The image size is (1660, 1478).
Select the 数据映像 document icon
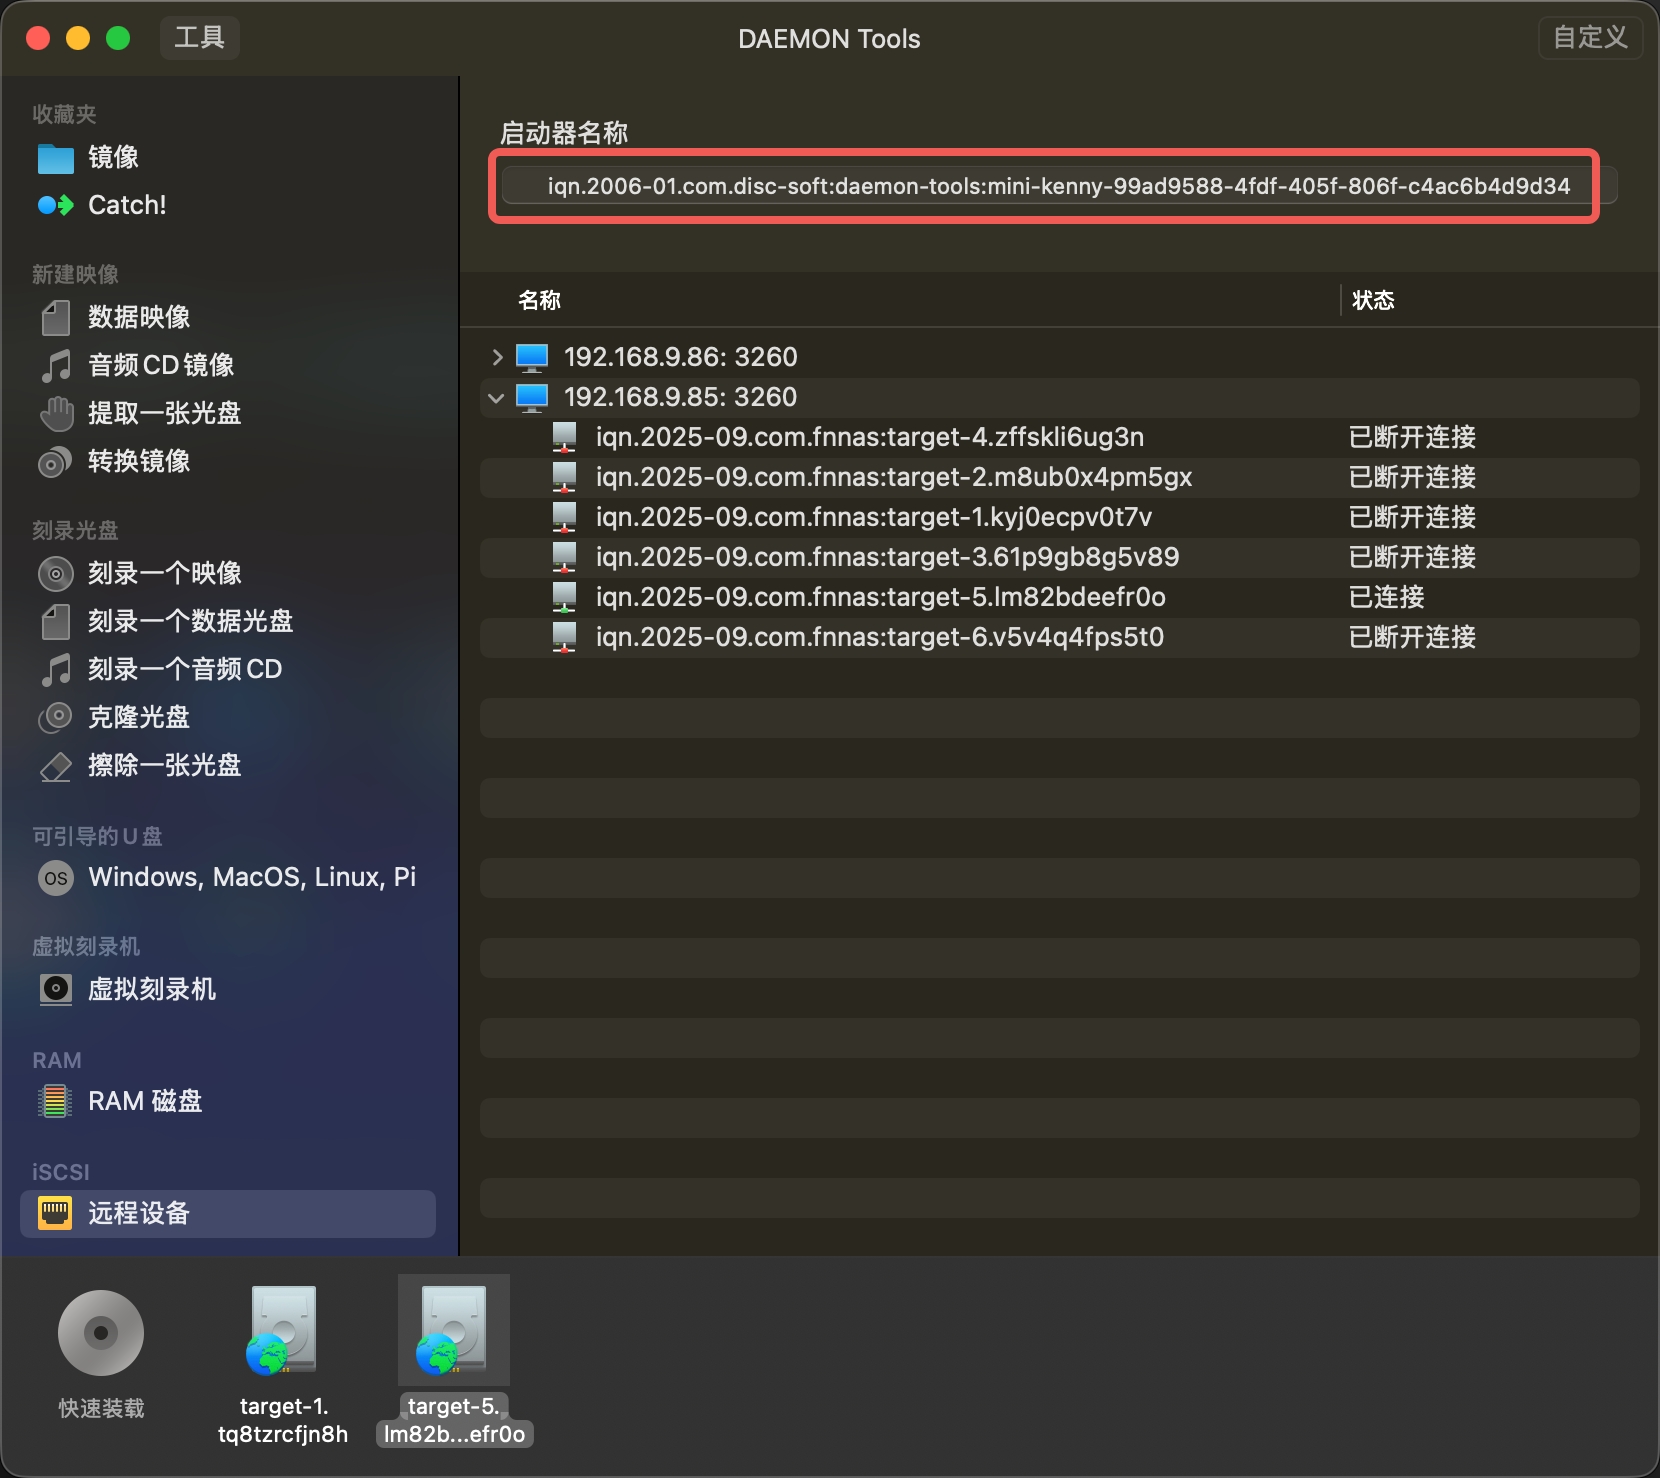[x=56, y=318]
